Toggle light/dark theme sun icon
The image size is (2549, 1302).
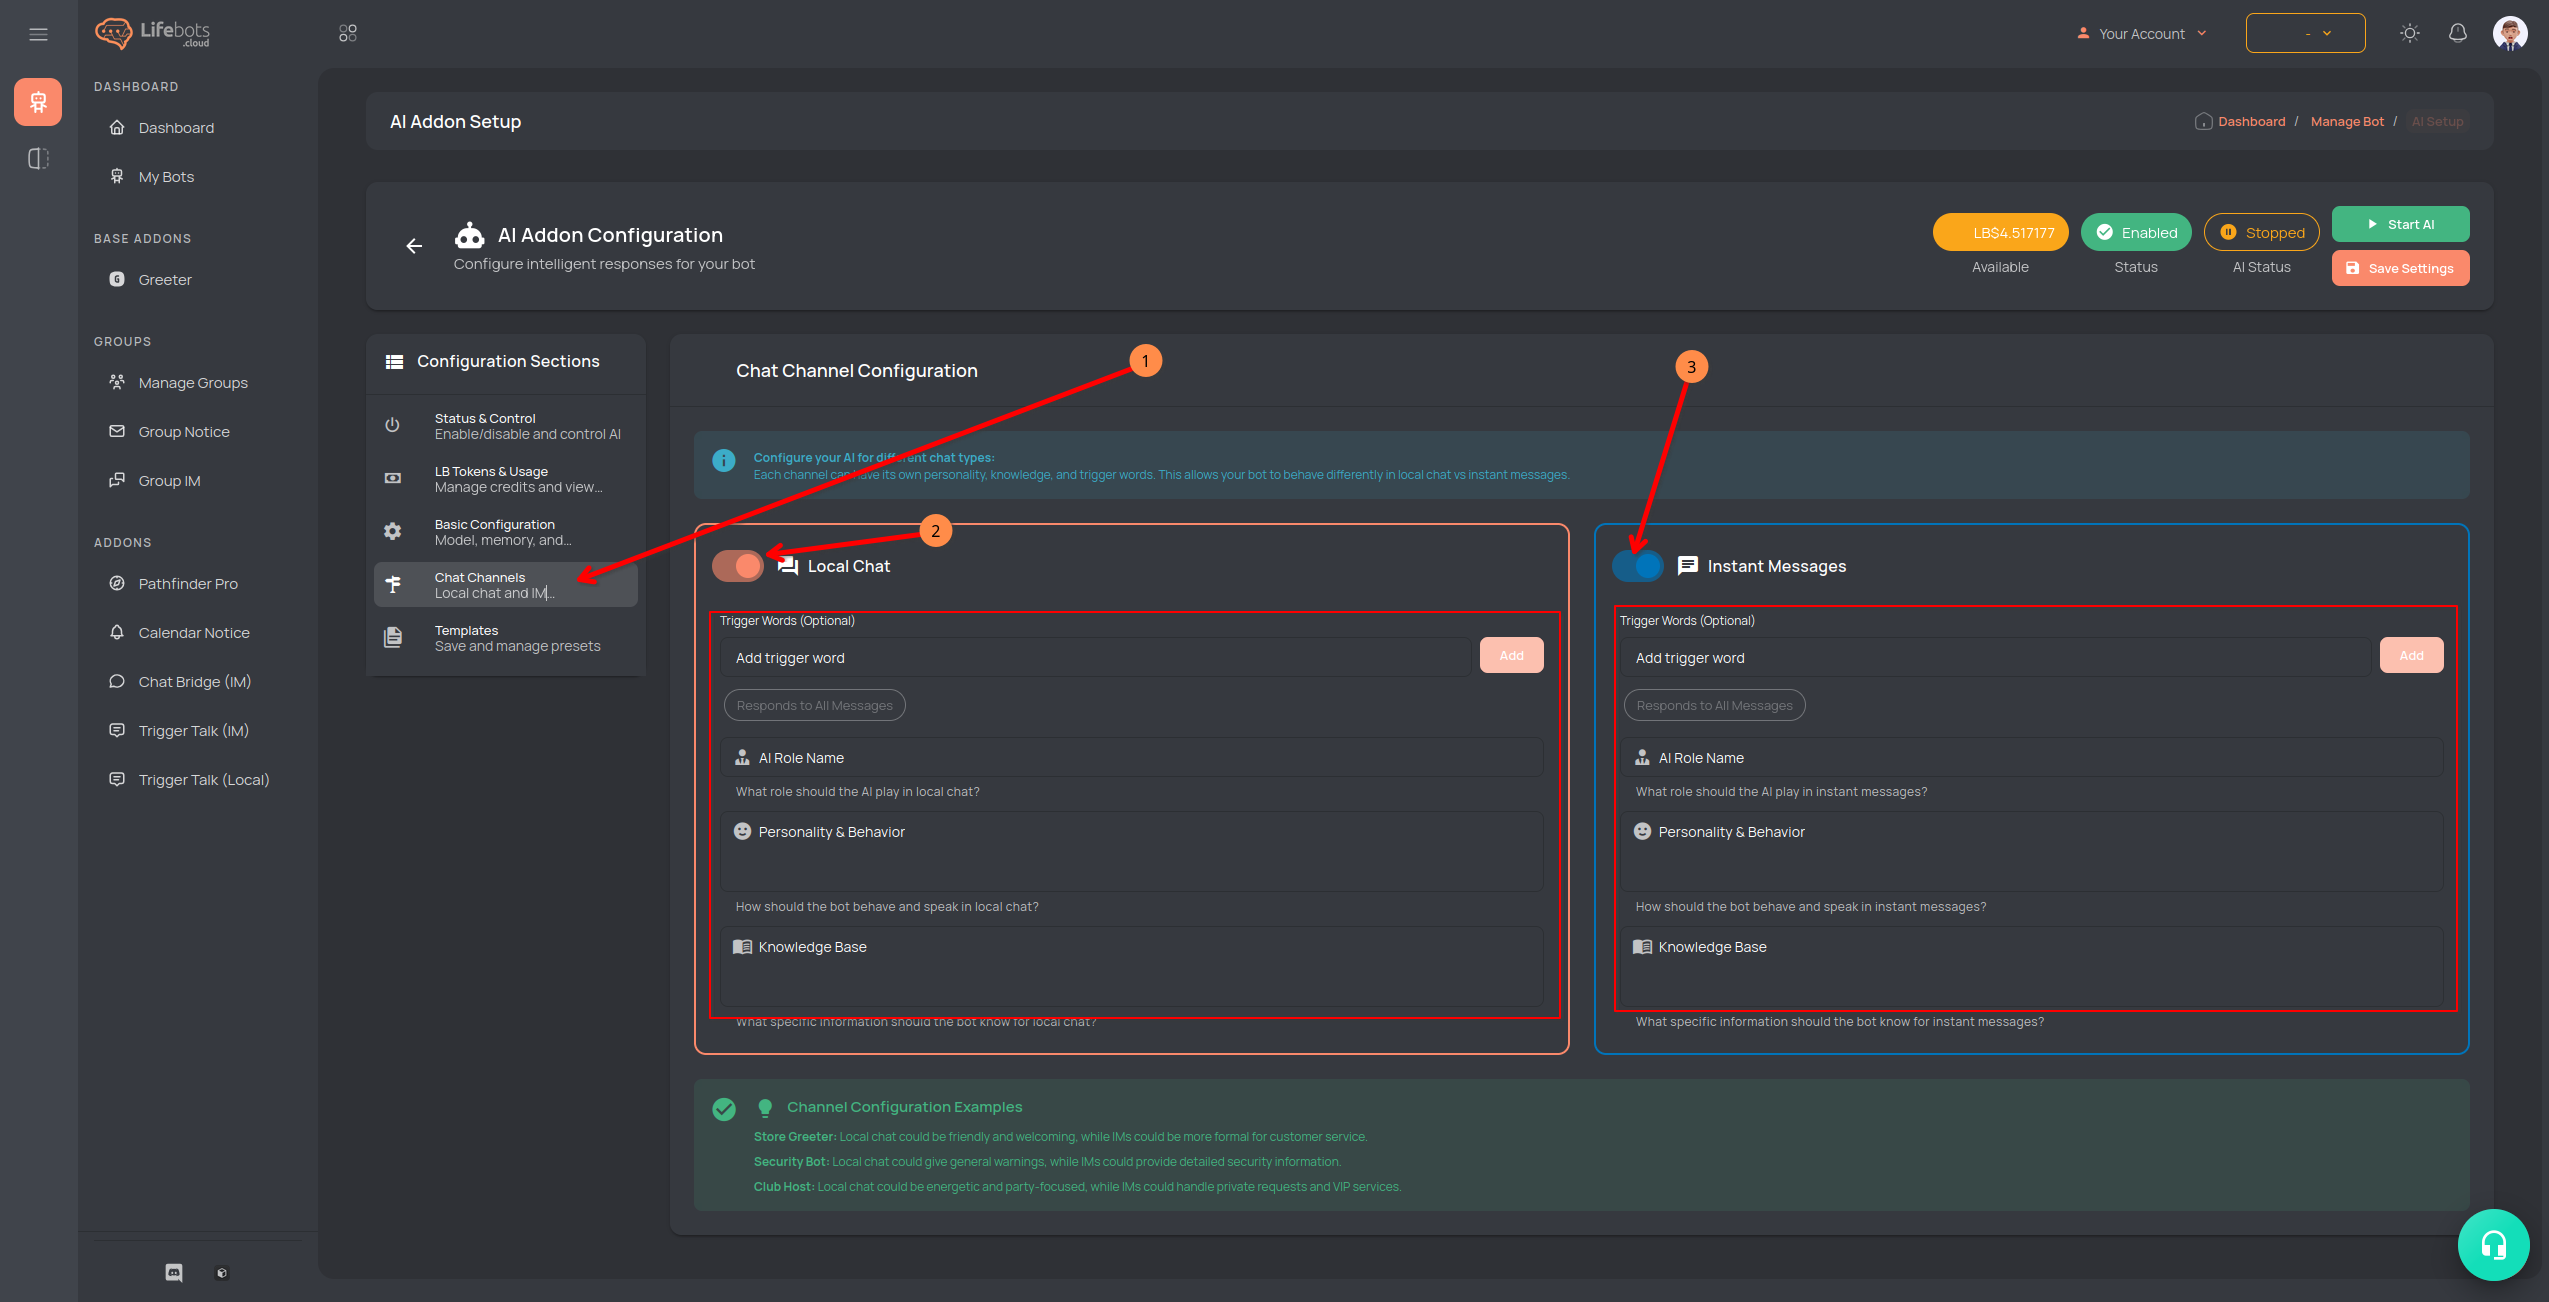(2409, 33)
